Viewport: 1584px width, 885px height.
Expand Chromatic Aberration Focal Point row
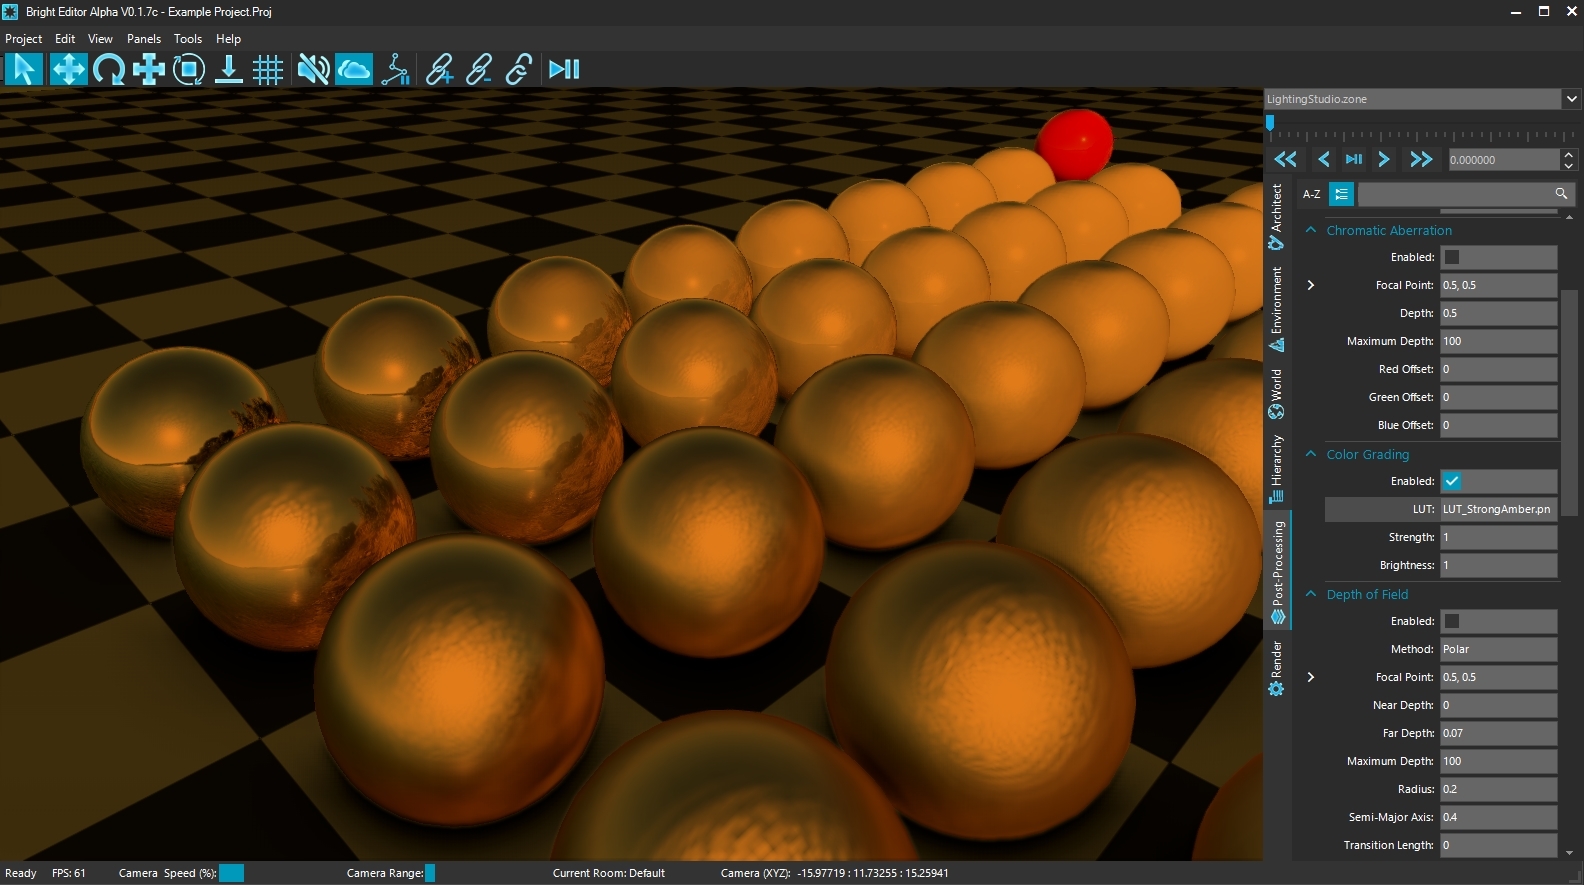pos(1311,285)
